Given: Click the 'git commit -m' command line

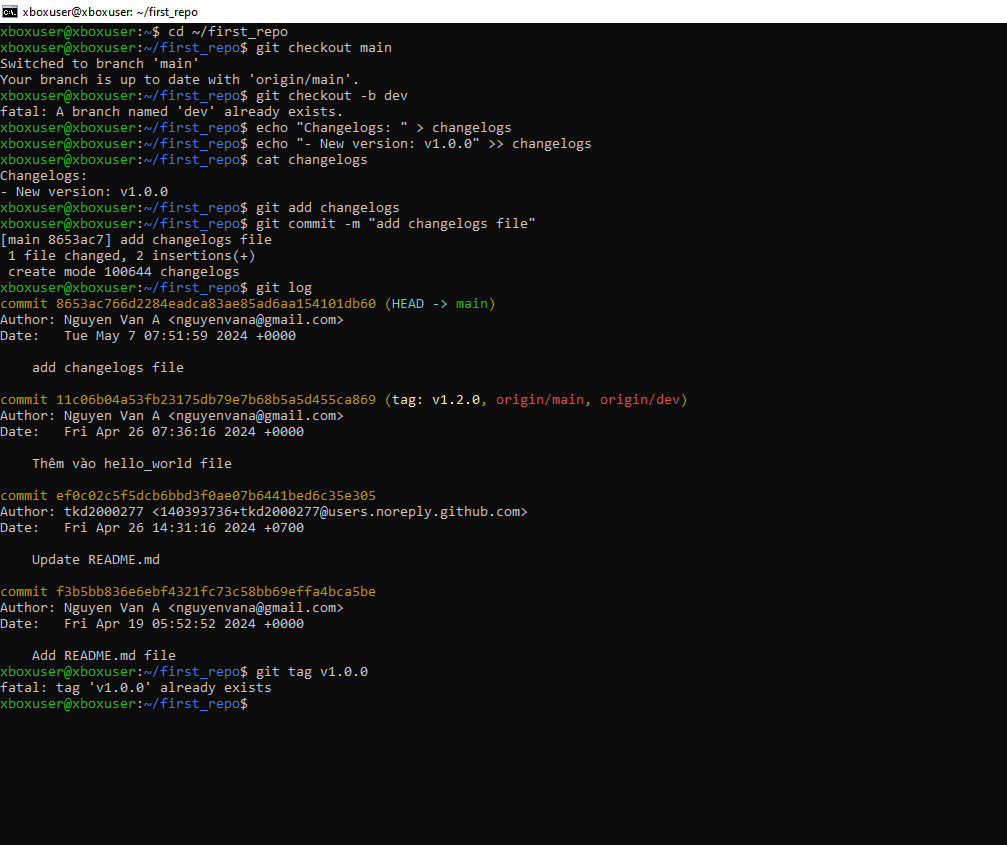Looking at the screenshot, I should [x=396, y=224].
